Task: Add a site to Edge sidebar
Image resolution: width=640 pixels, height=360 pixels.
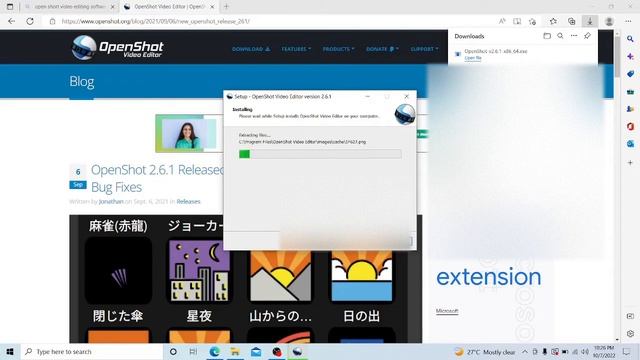Action: coord(630,162)
